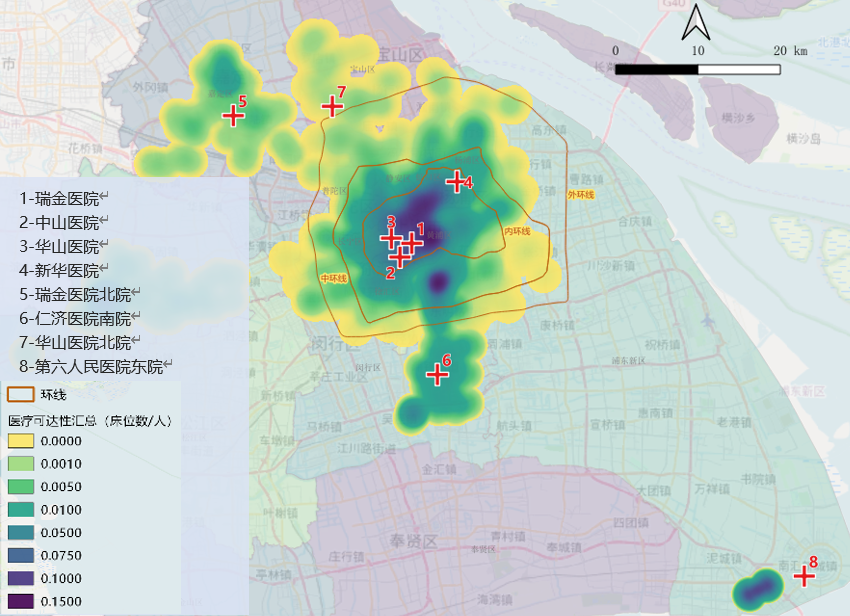Click the '金汇镇' map label
Viewport: 850px width, 616px height.
439,469
